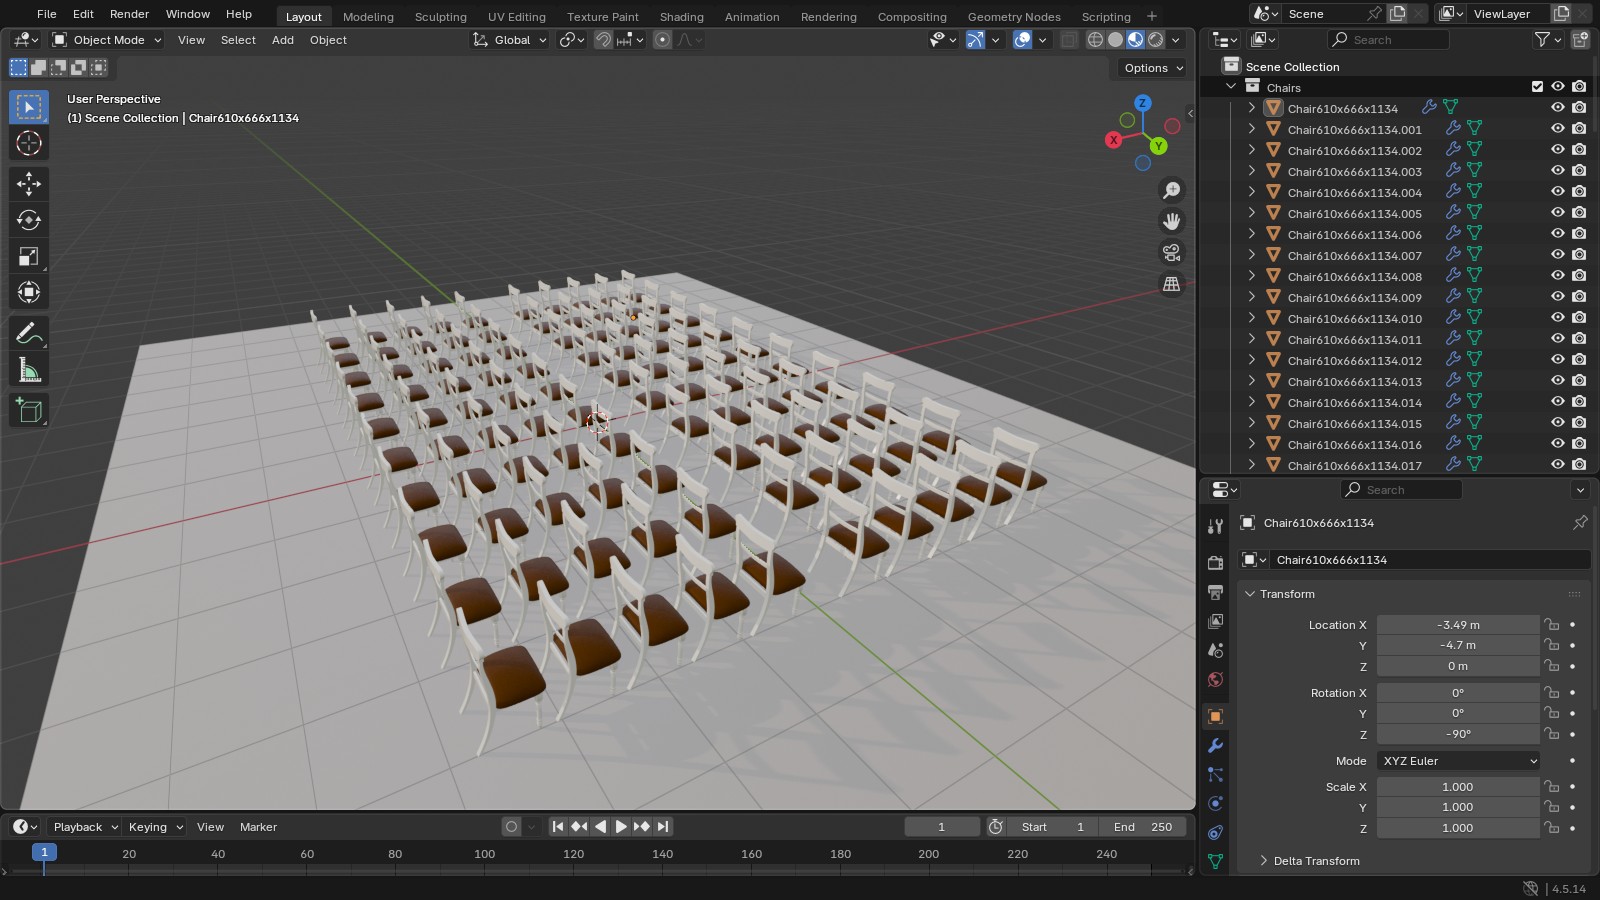Click the Rotation Z value field
The height and width of the screenshot is (900, 1600).
1458,734
